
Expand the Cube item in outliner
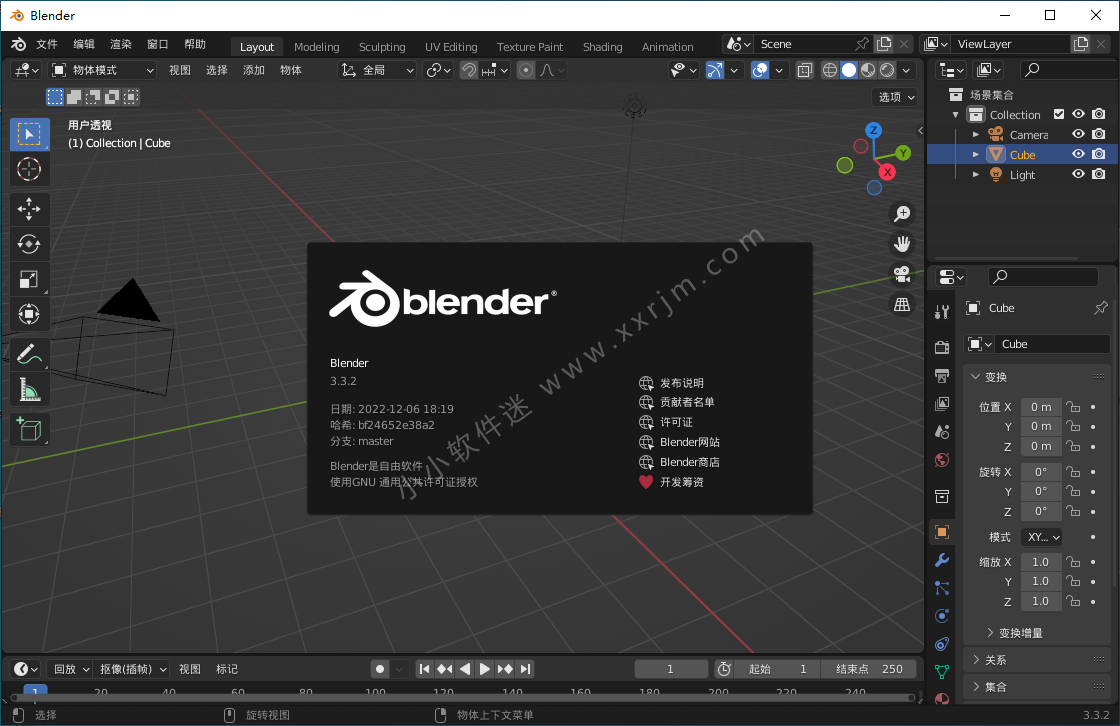976,154
